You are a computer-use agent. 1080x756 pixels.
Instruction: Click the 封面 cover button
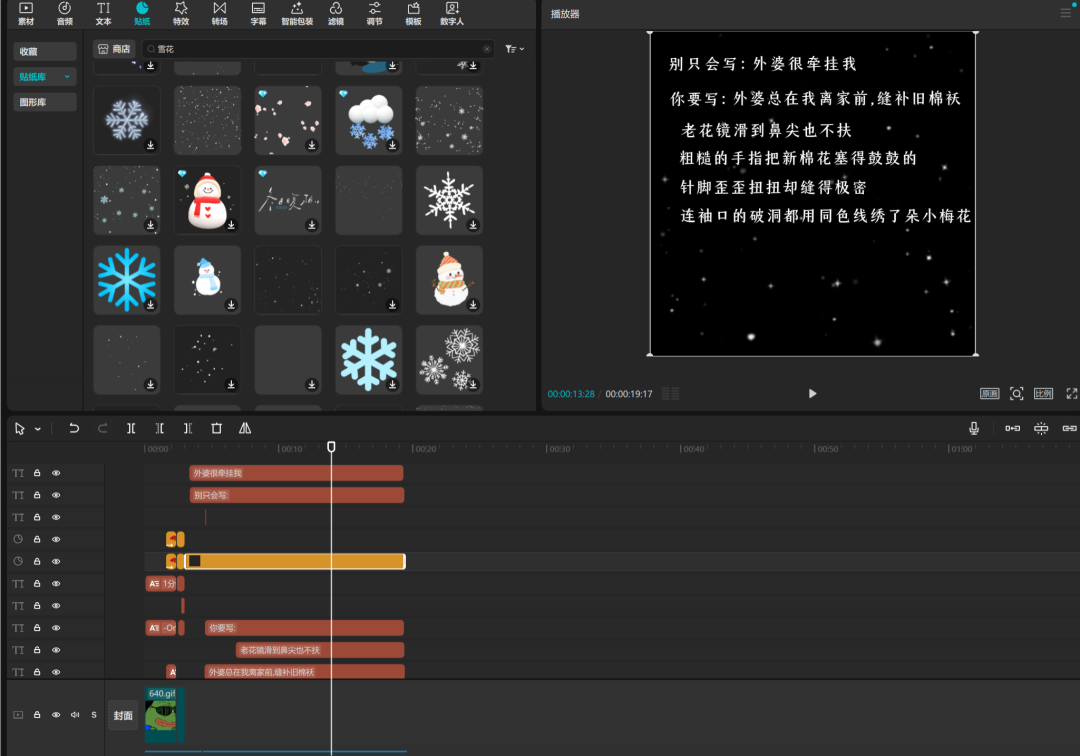click(x=123, y=715)
